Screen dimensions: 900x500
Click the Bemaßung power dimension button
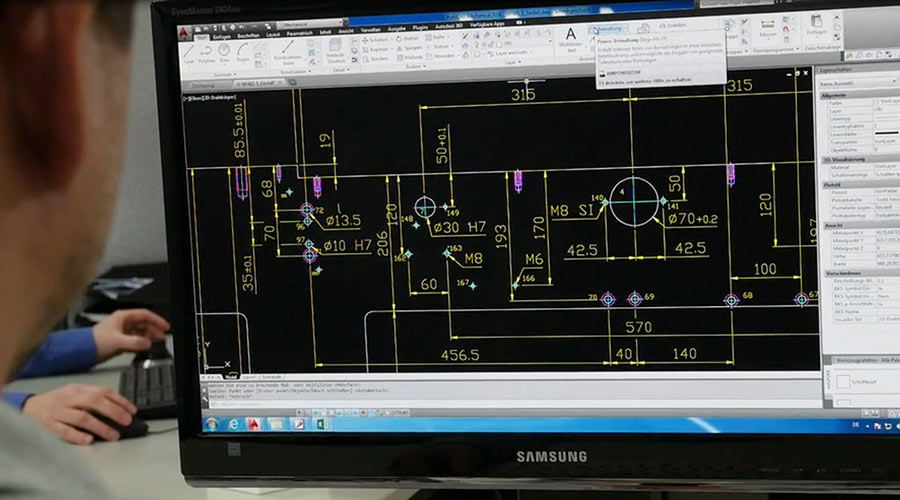click(607, 29)
